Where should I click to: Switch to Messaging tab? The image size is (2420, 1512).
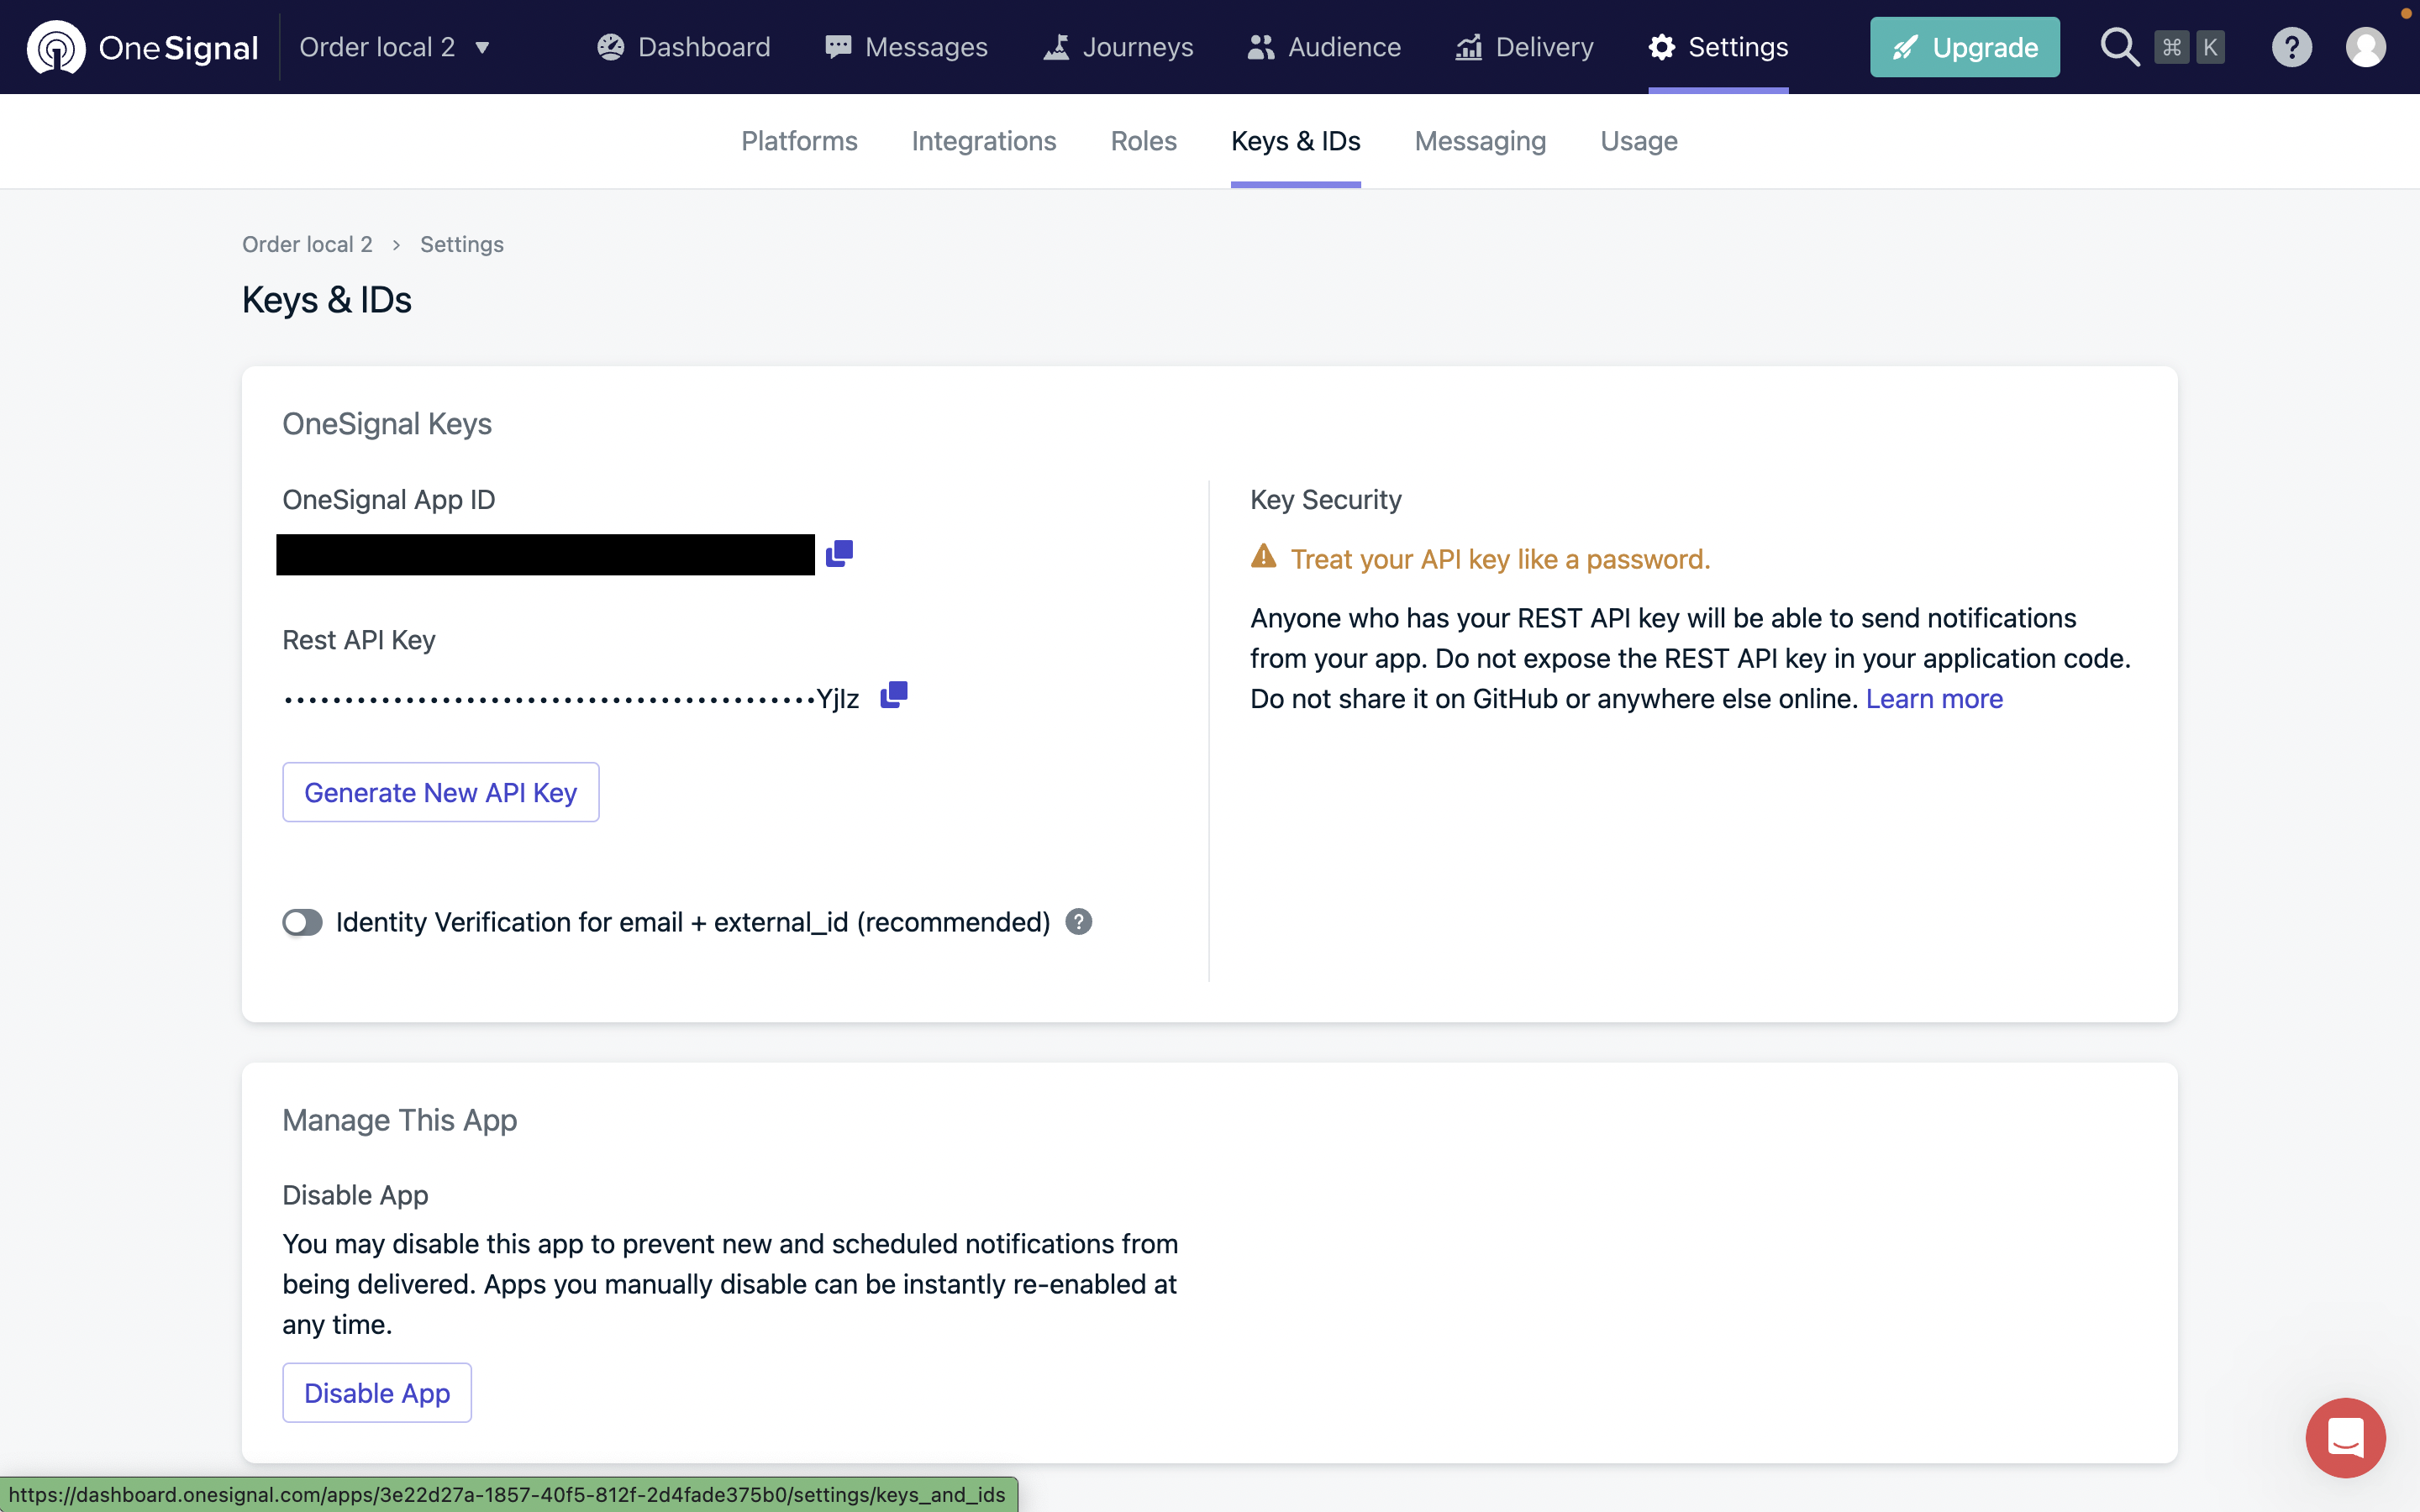coord(1480,141)
